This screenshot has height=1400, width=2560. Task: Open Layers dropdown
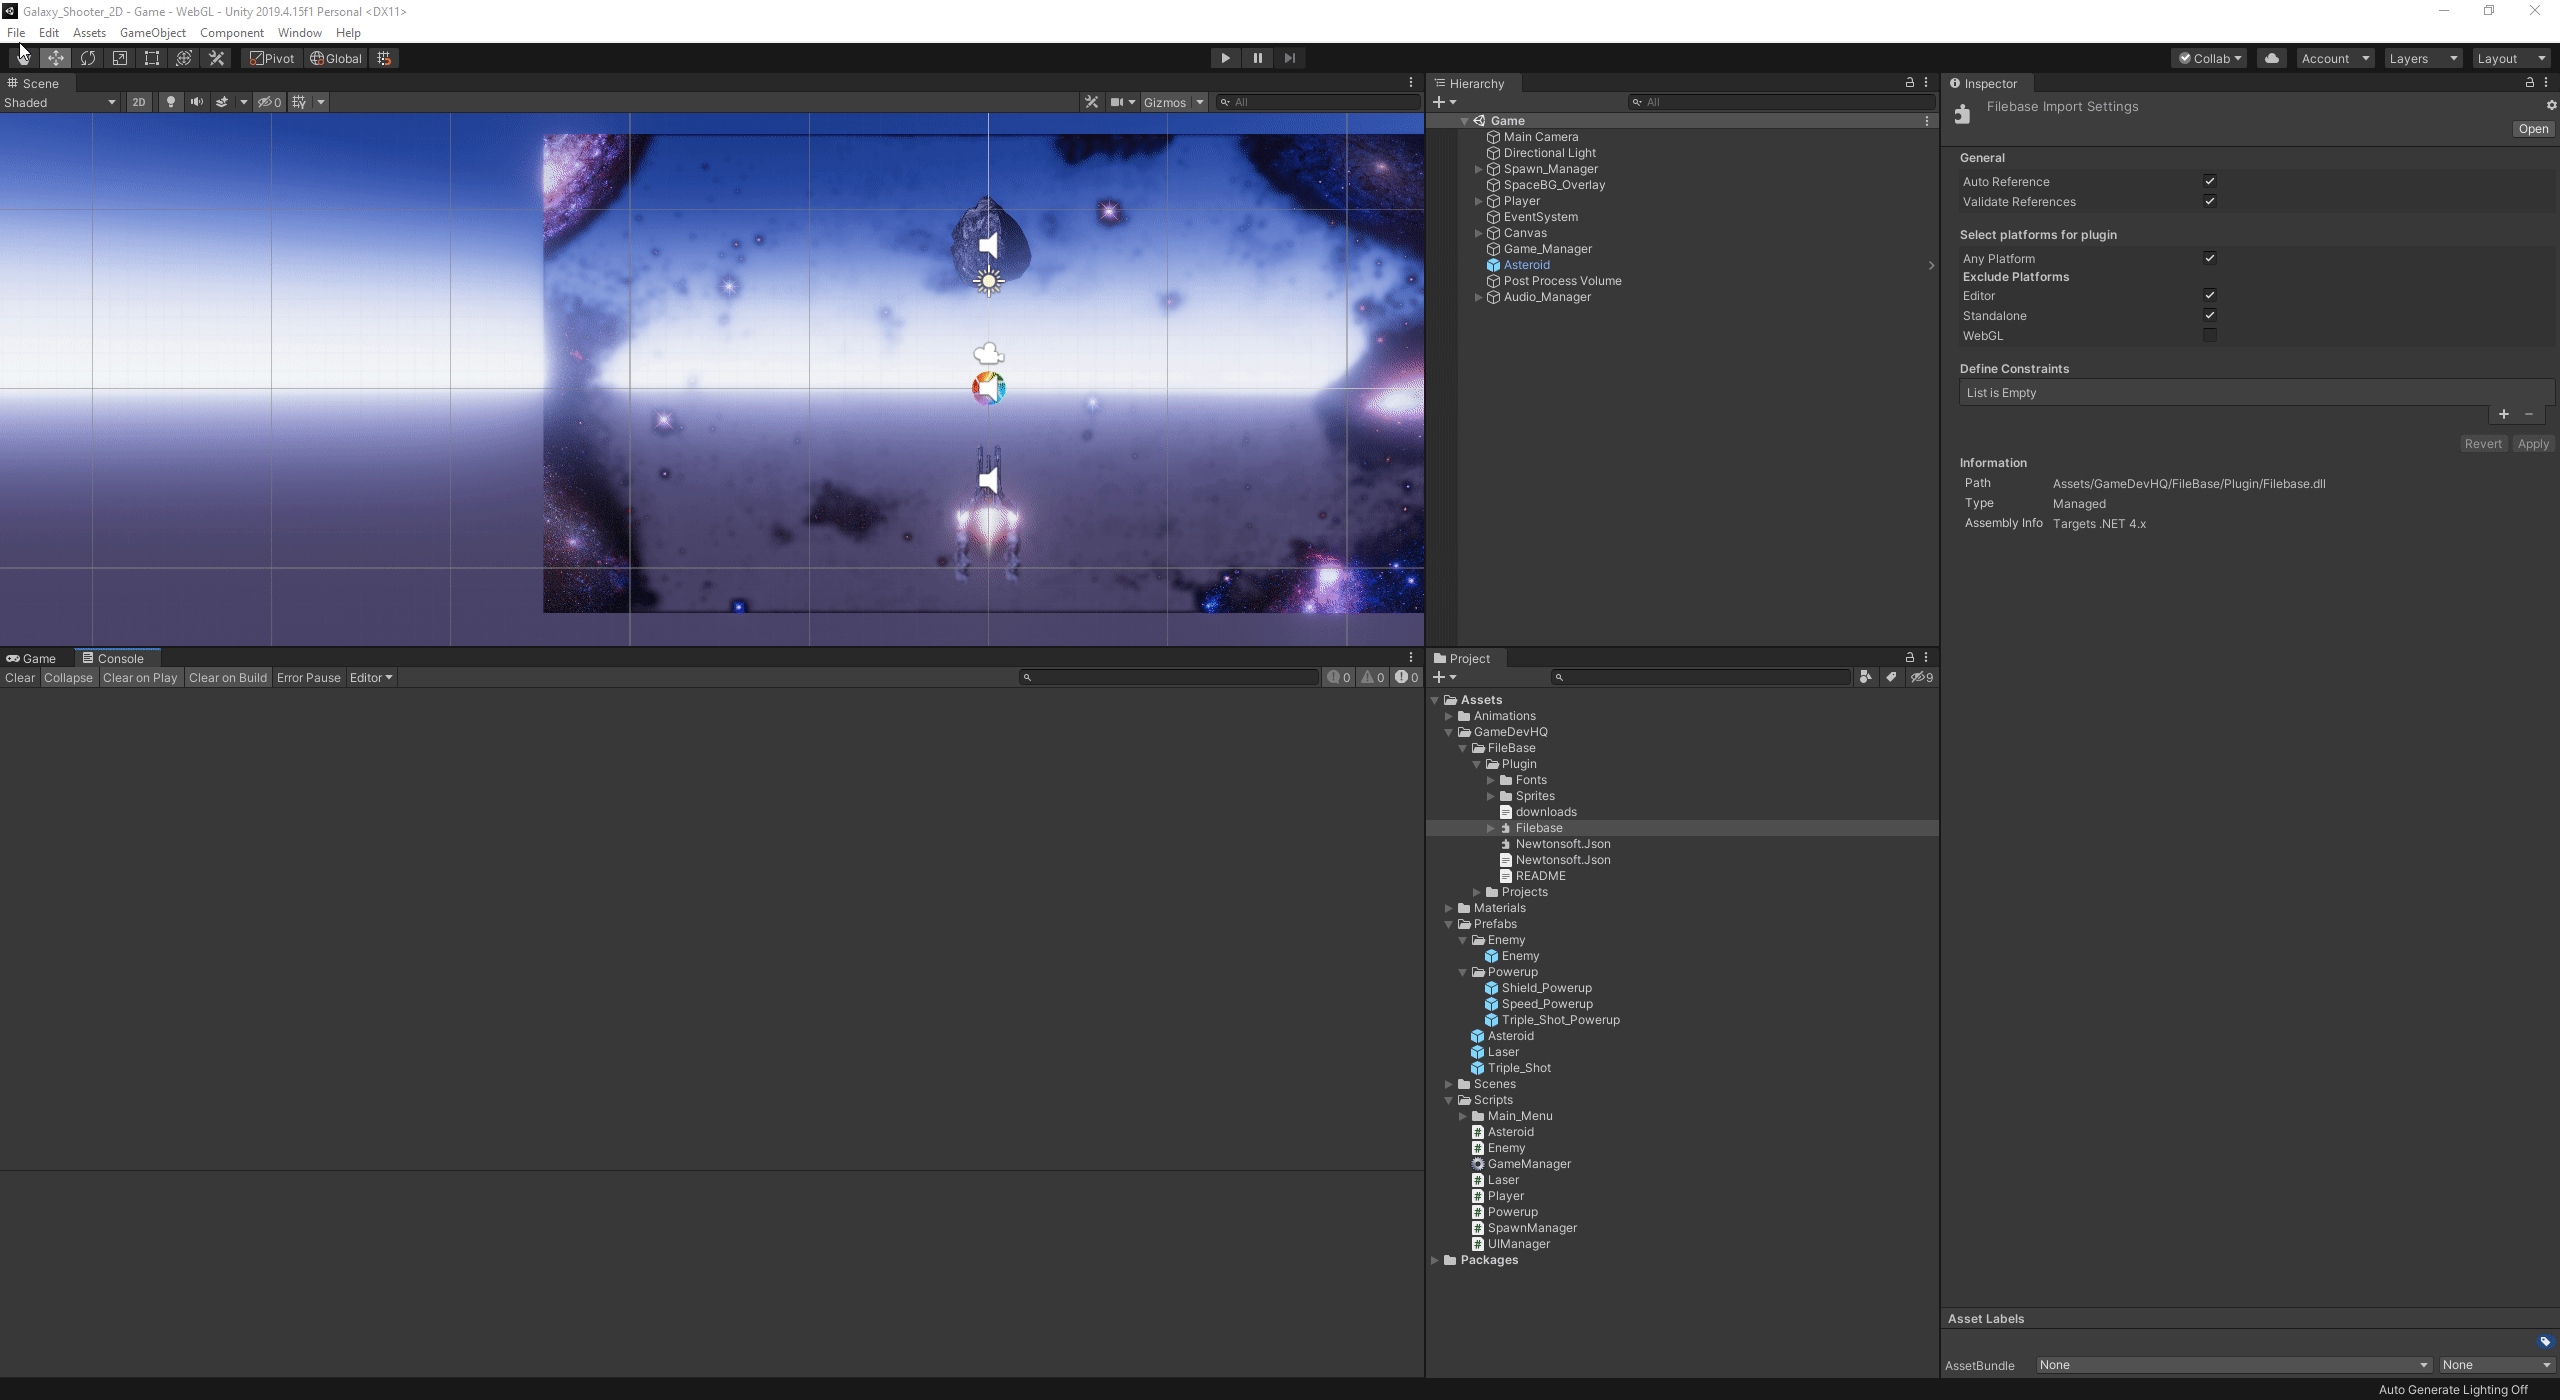point(2423,58)
